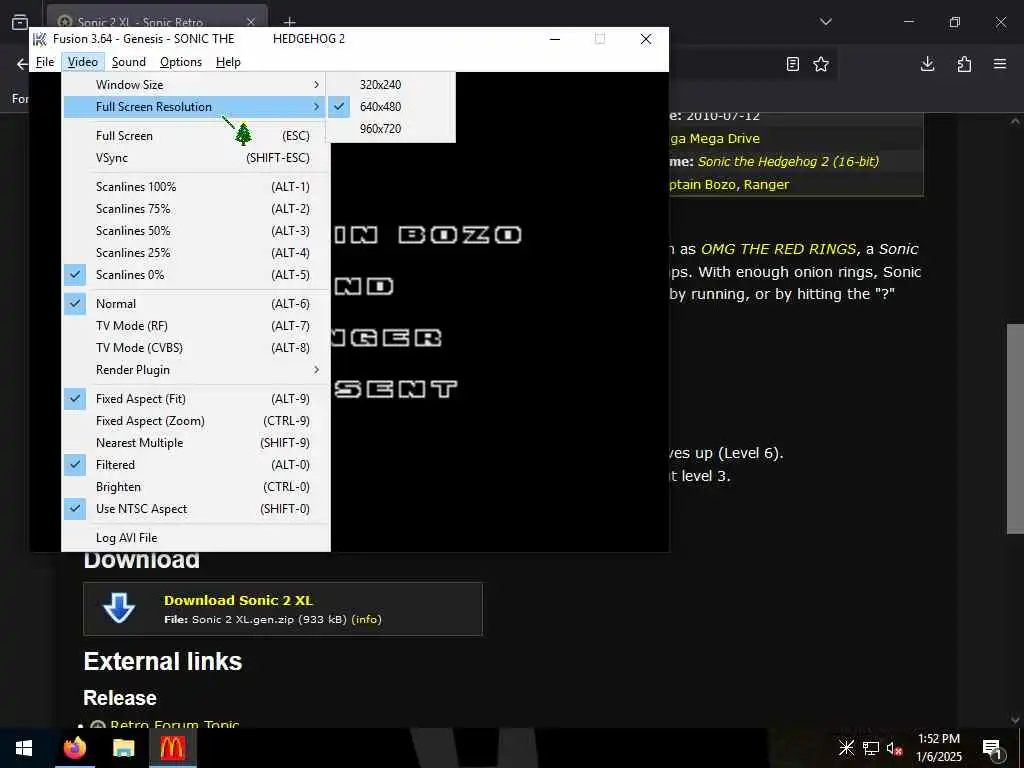The width and height of the screenshot is (1024, 768).
Task: Click the browser back arrow
Action: (x=22, y=64)
